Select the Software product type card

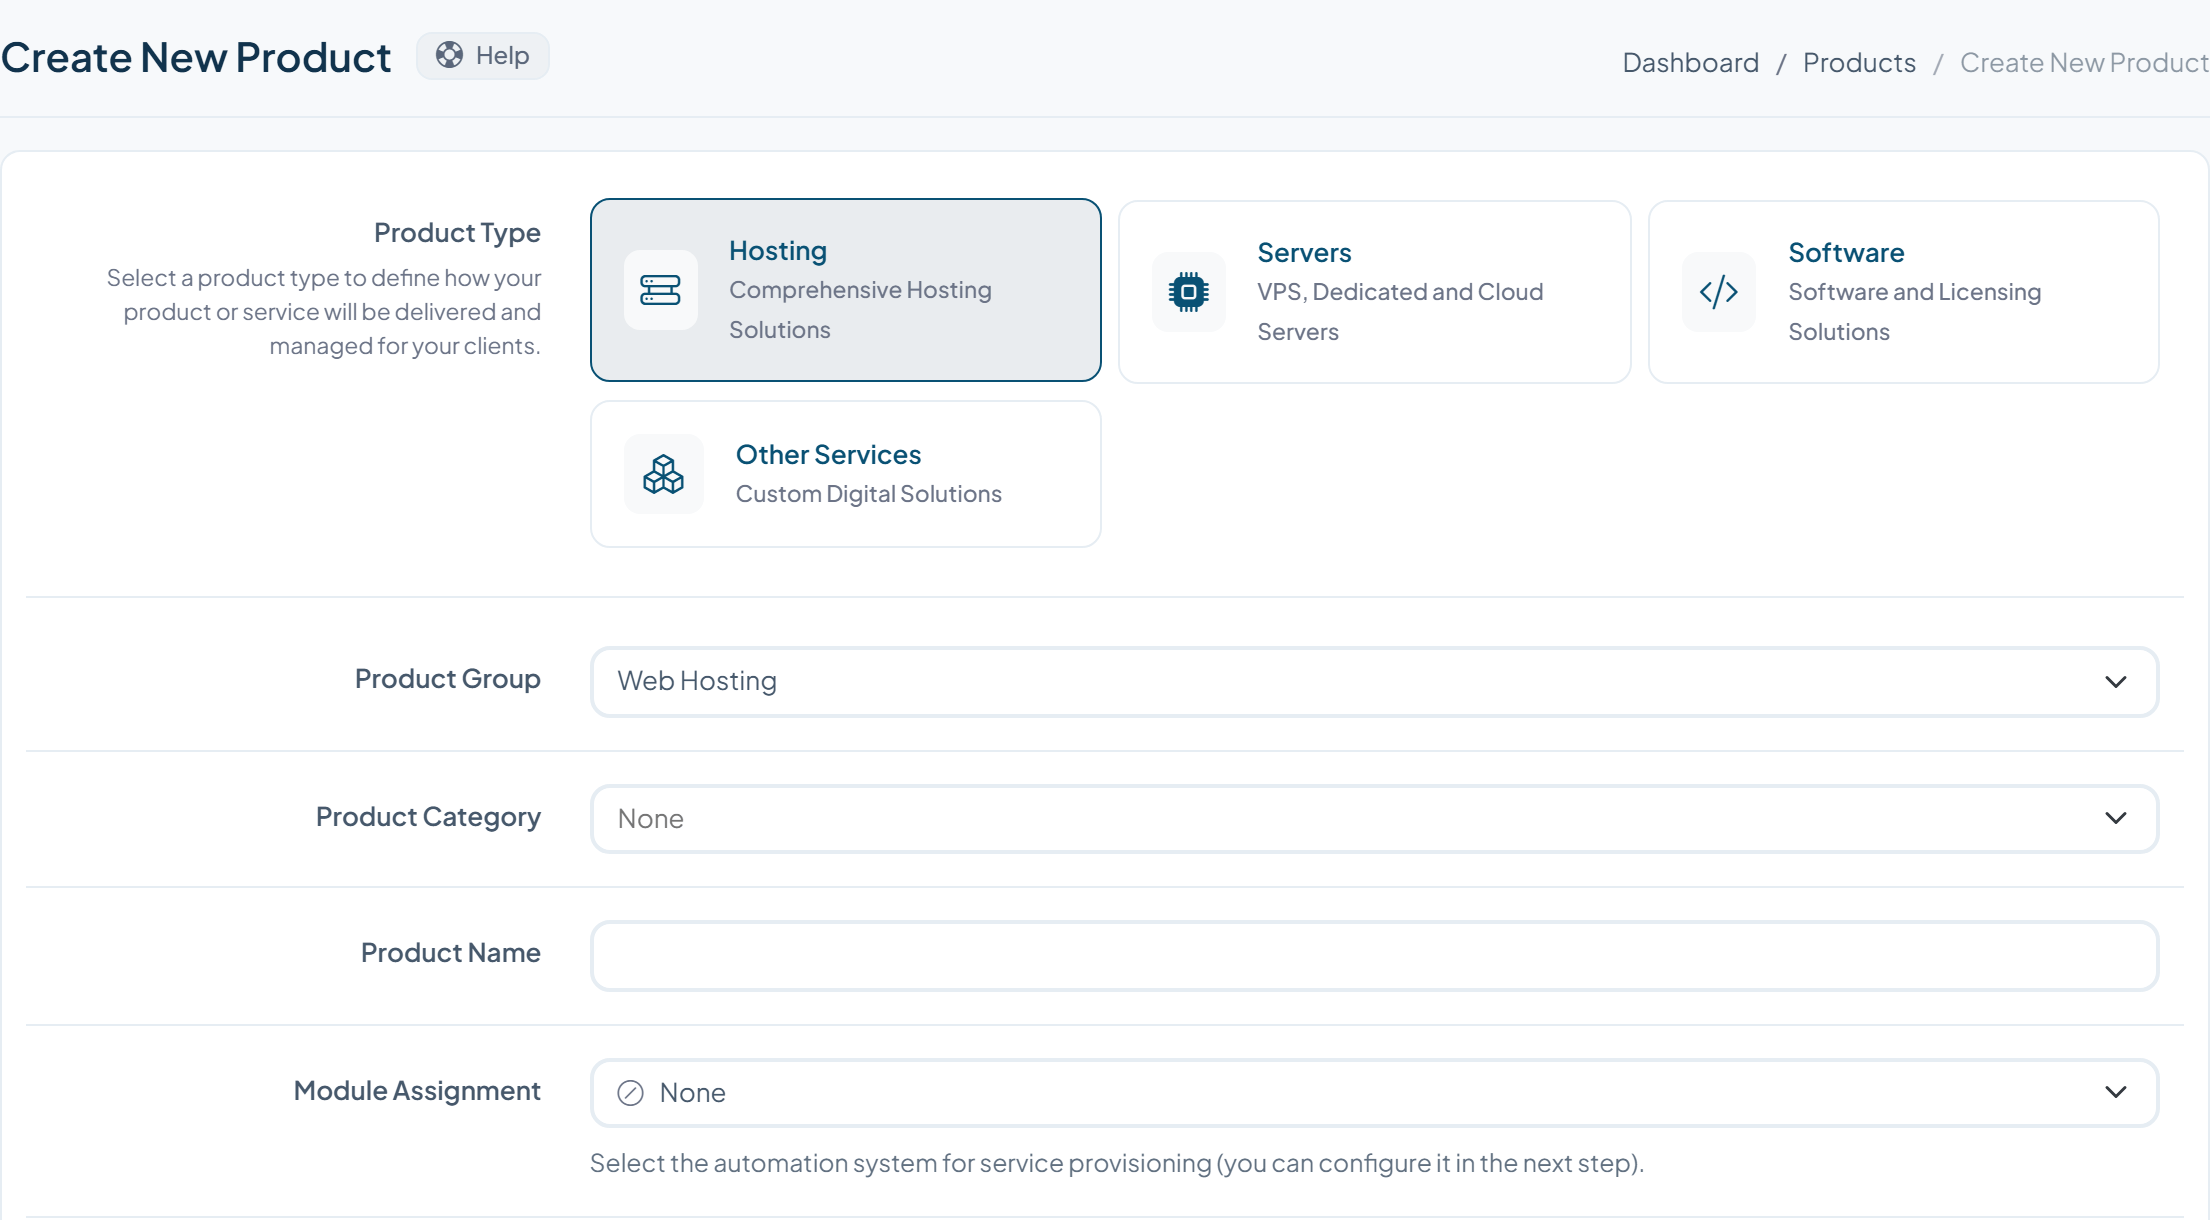coord(1903,292)
